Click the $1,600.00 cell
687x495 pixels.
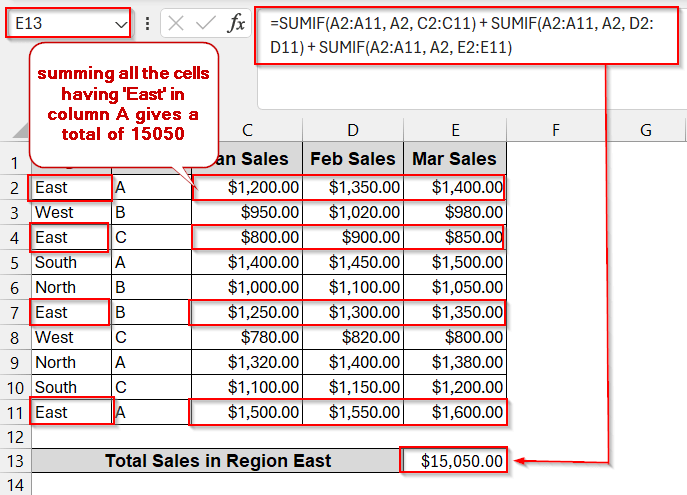[x=455, y=412]
